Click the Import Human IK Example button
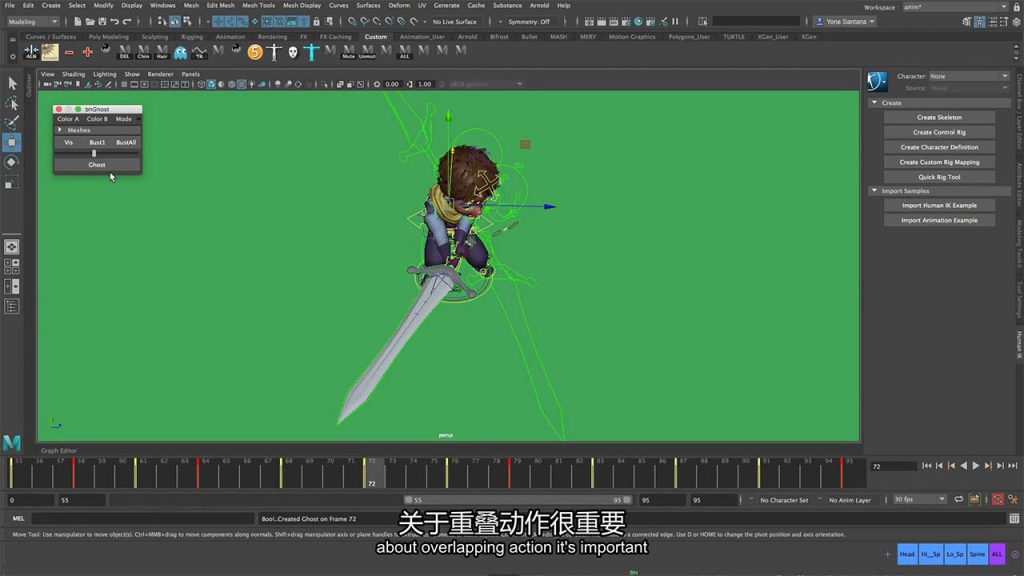Viewport: 1024px width, 576px height. click(x=939, y=205)
